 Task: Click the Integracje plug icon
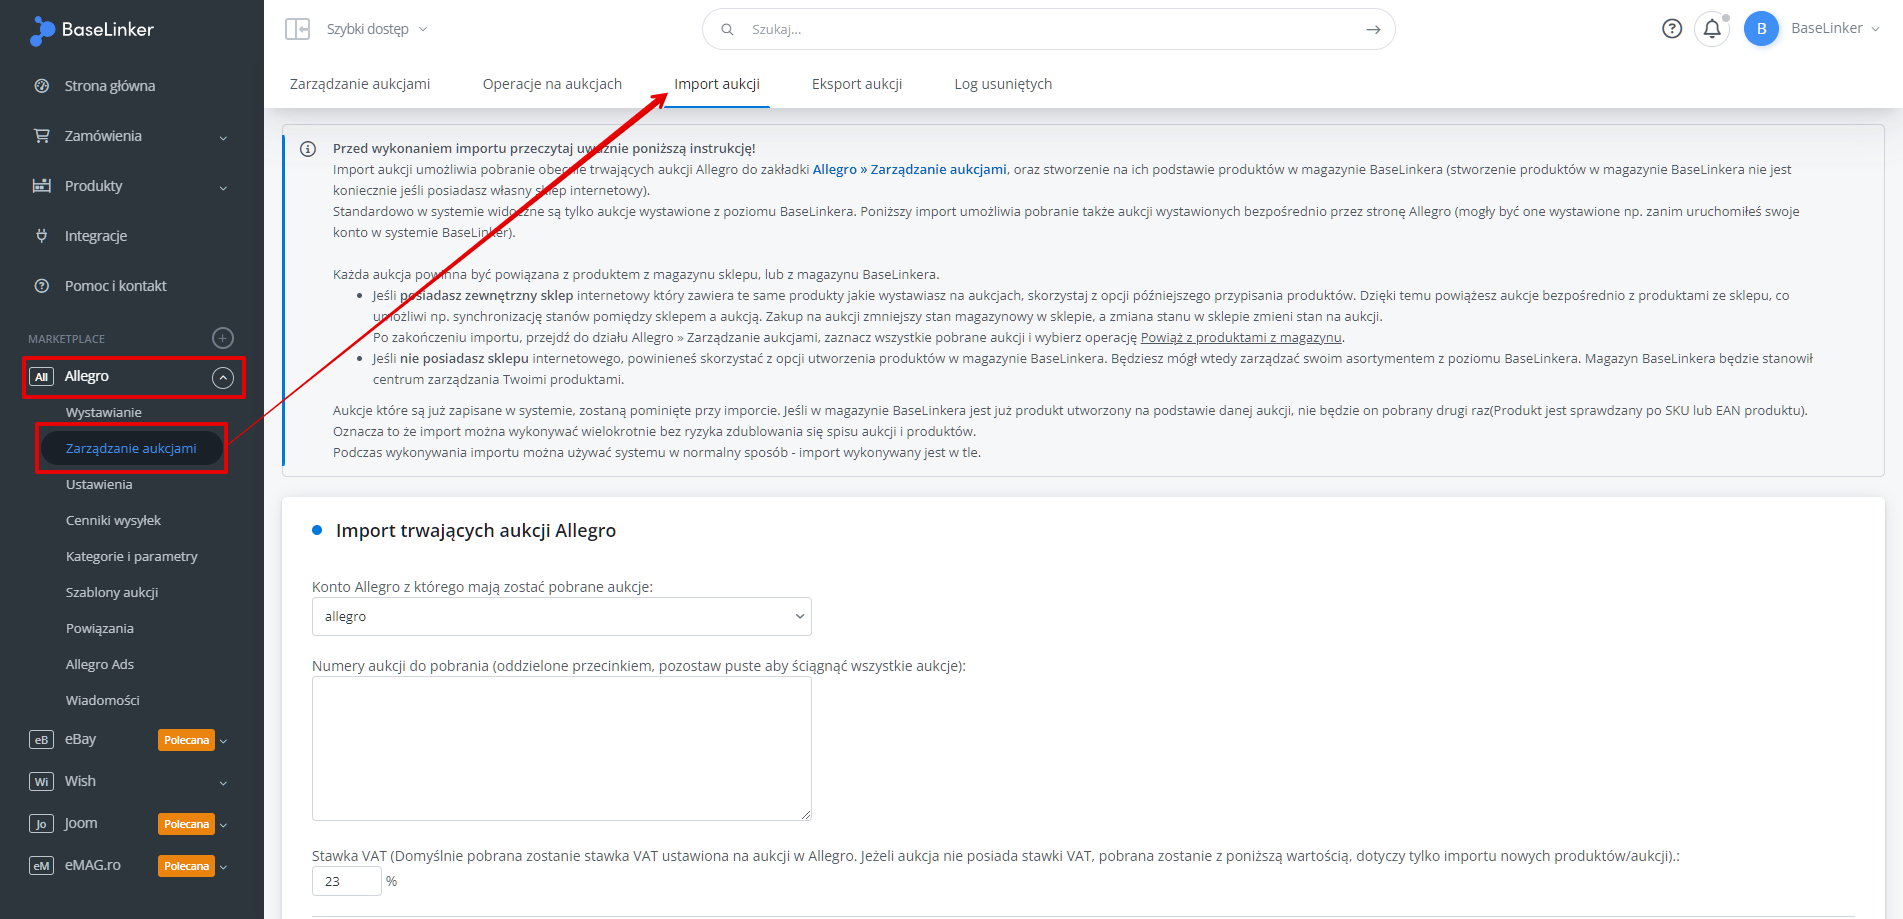point(42,236)
